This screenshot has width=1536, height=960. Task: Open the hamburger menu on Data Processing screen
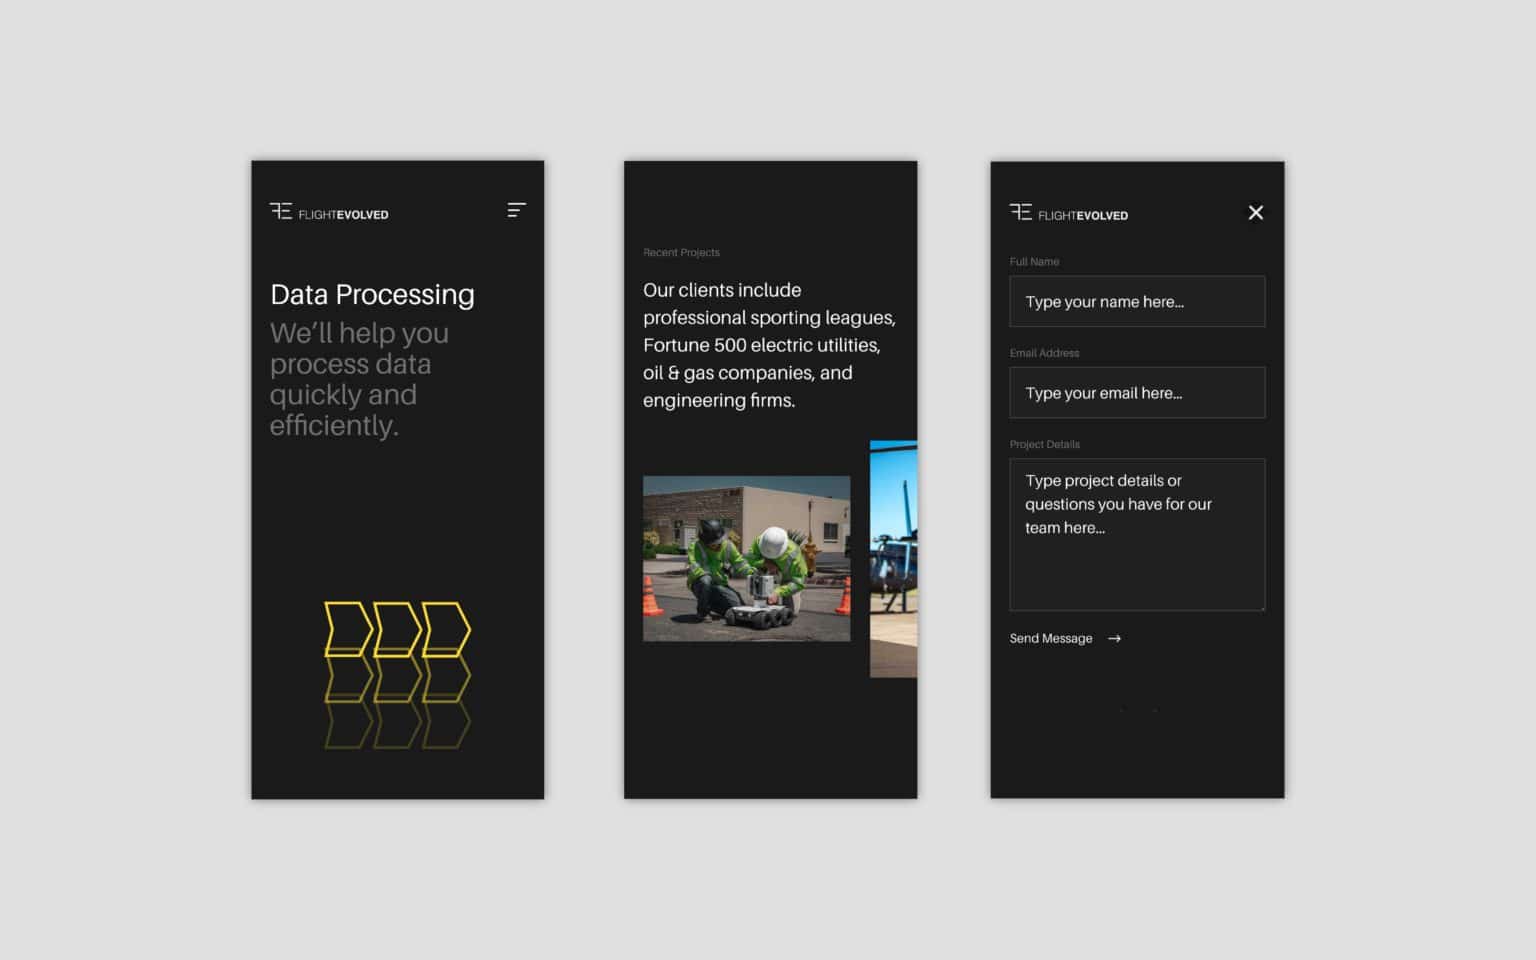coord(516,210)
